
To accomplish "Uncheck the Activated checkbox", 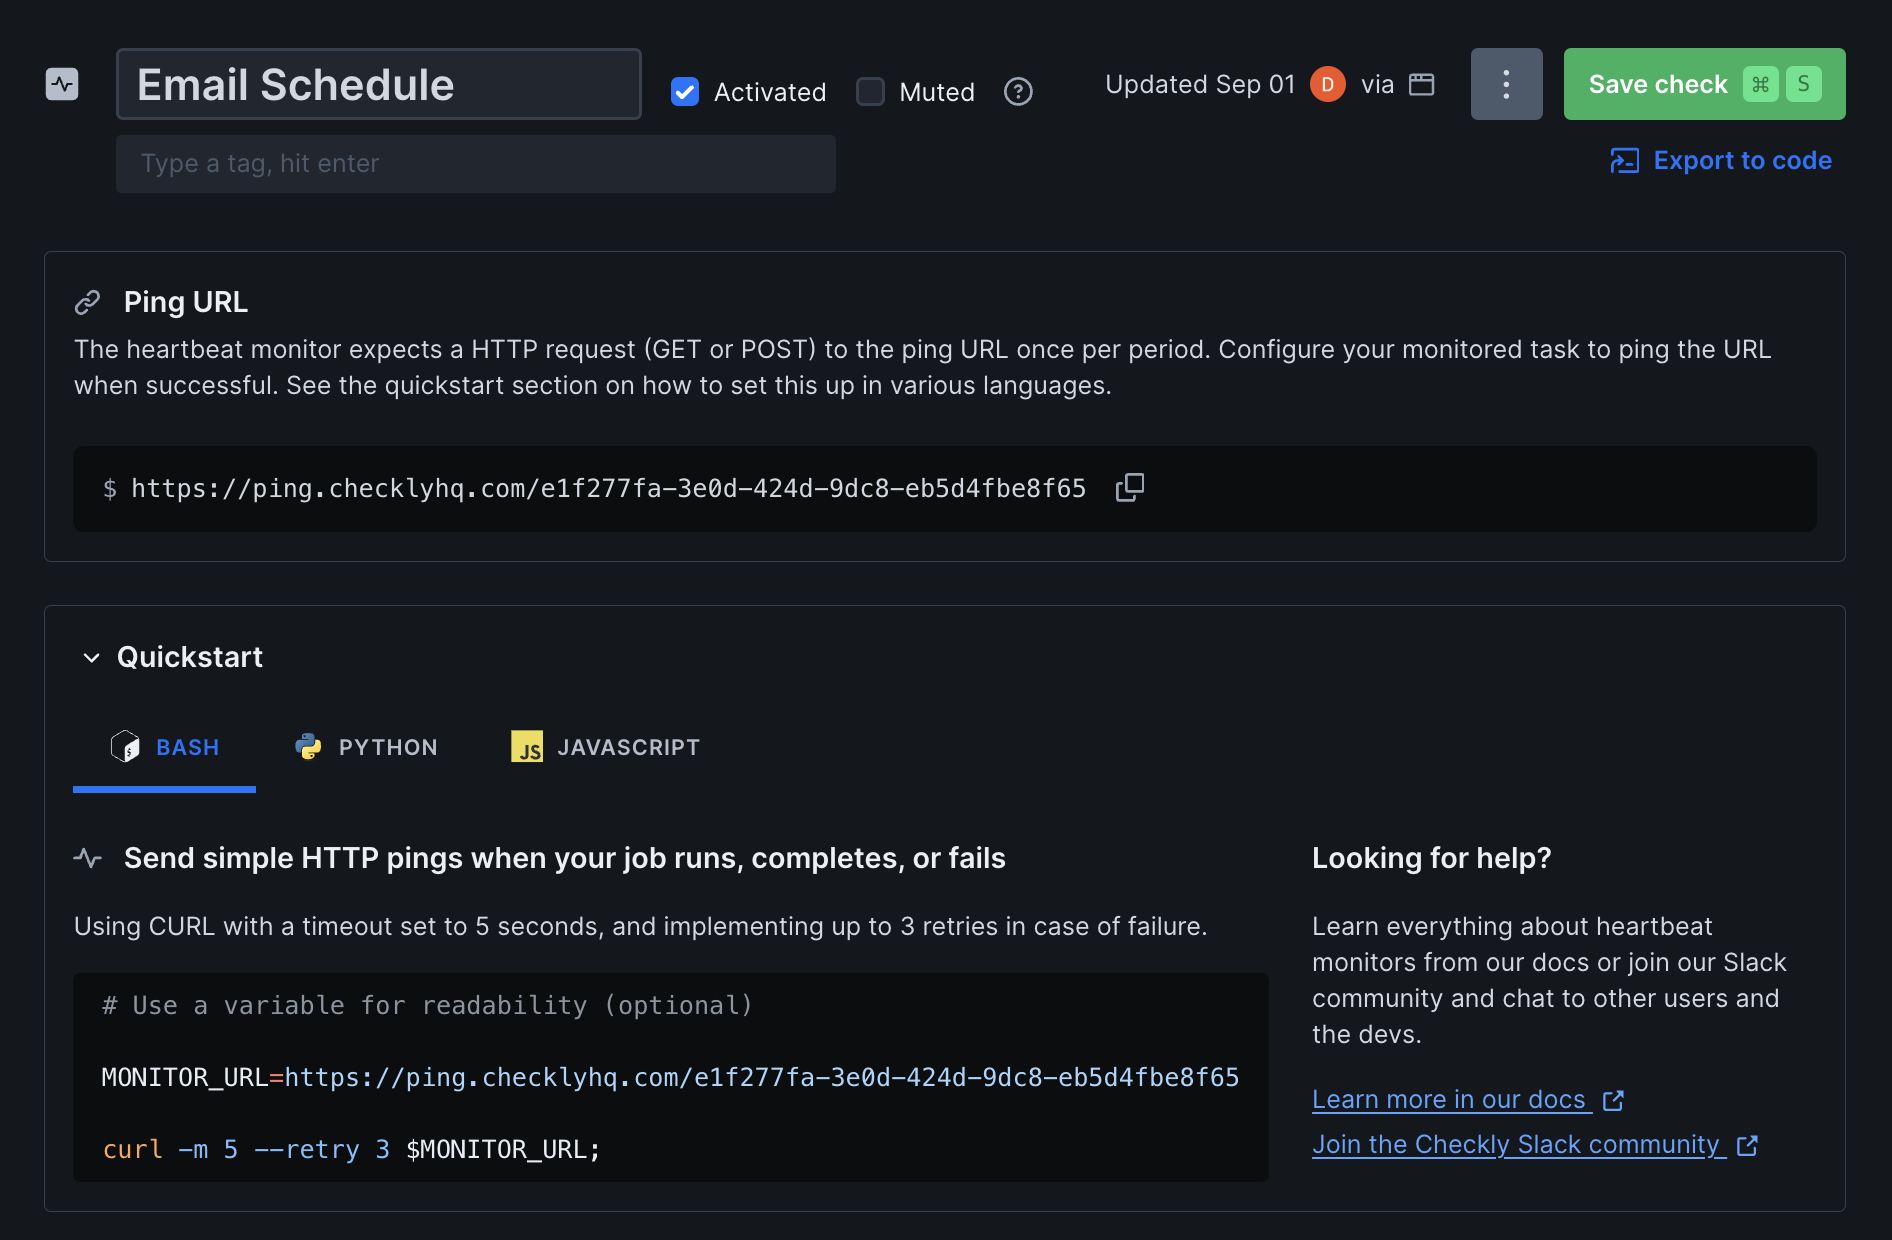I will (x=684, y=91).
